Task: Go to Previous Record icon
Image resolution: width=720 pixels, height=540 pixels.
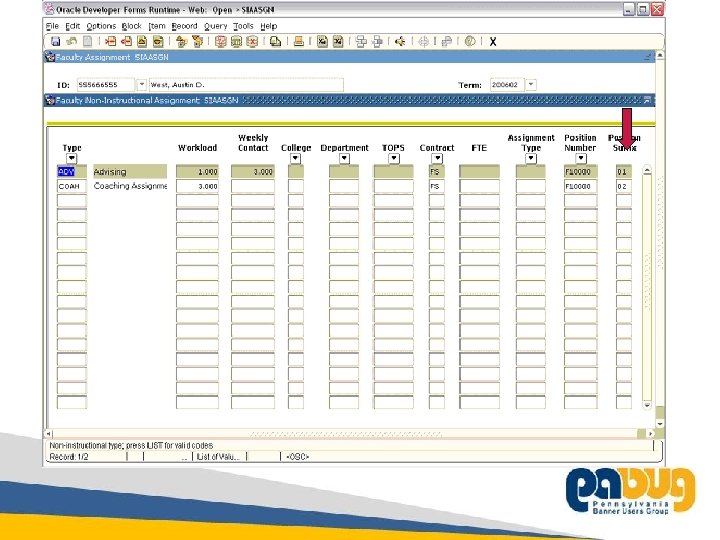Action: pyautogui.click(x=142, y=41)
